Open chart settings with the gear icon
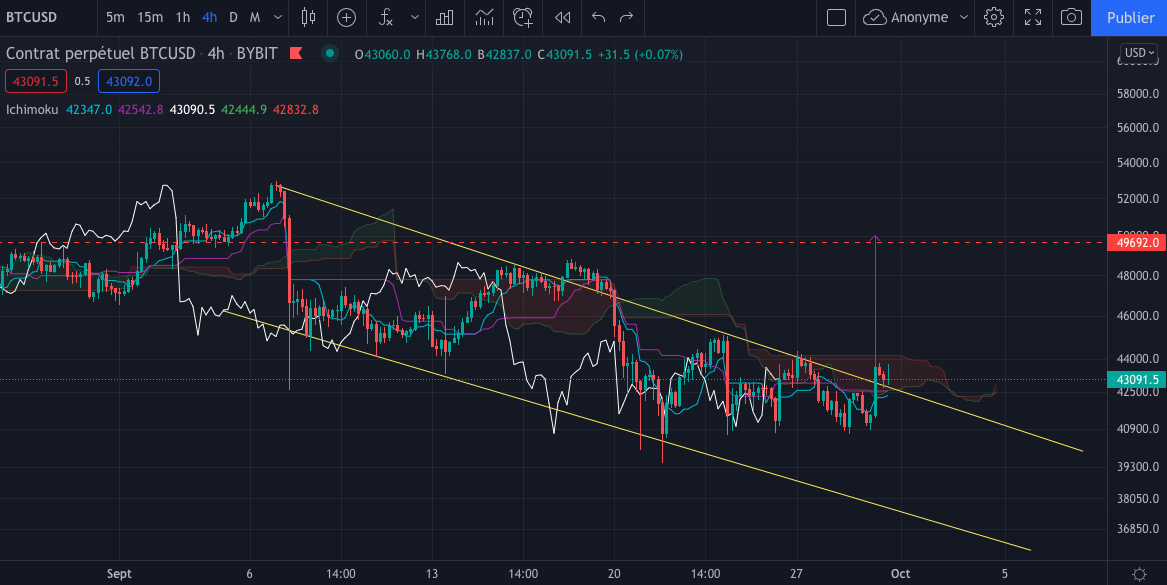This screenshot has width=1167, height=585. (x=993, y=17)
